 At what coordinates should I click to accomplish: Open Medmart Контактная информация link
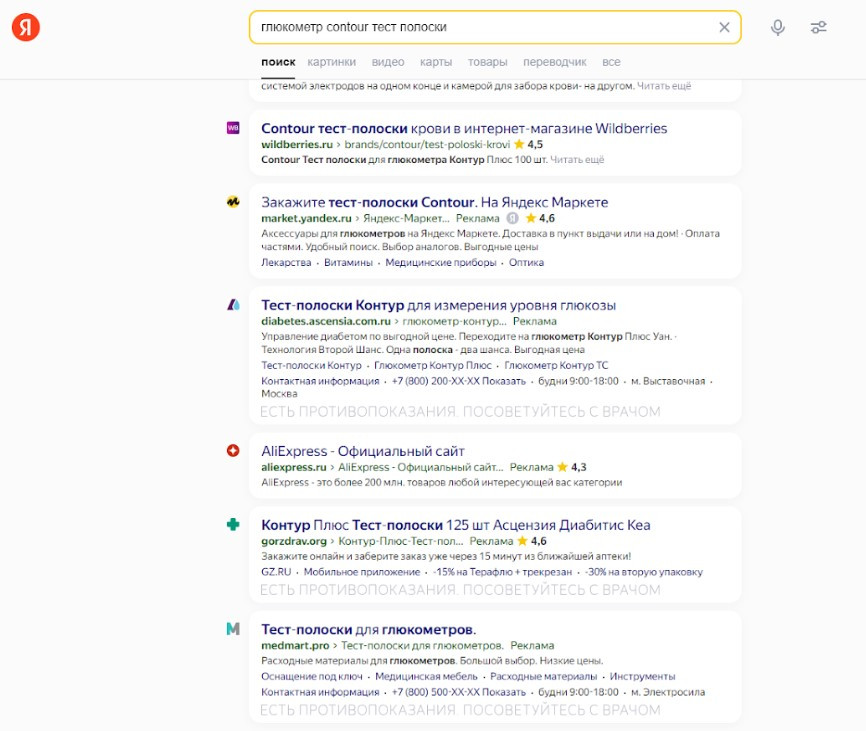[x=320, y=692]
